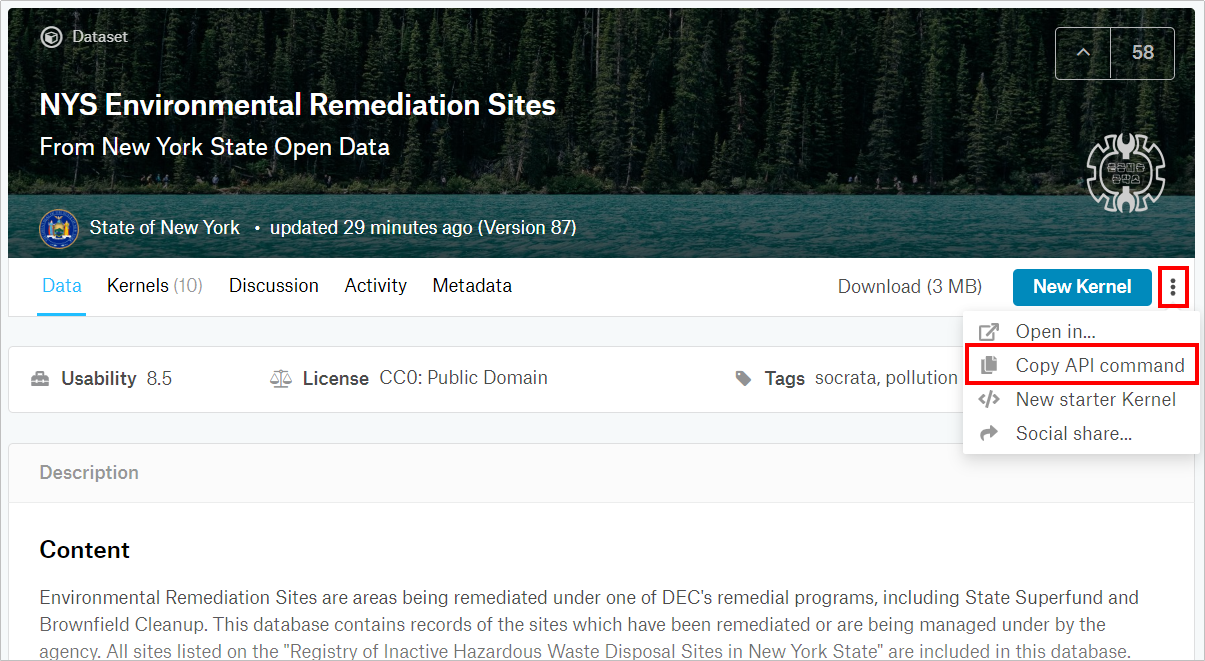Click the Content heading
This screenshot has width=1205, height=661.
[x=85, y=550]
